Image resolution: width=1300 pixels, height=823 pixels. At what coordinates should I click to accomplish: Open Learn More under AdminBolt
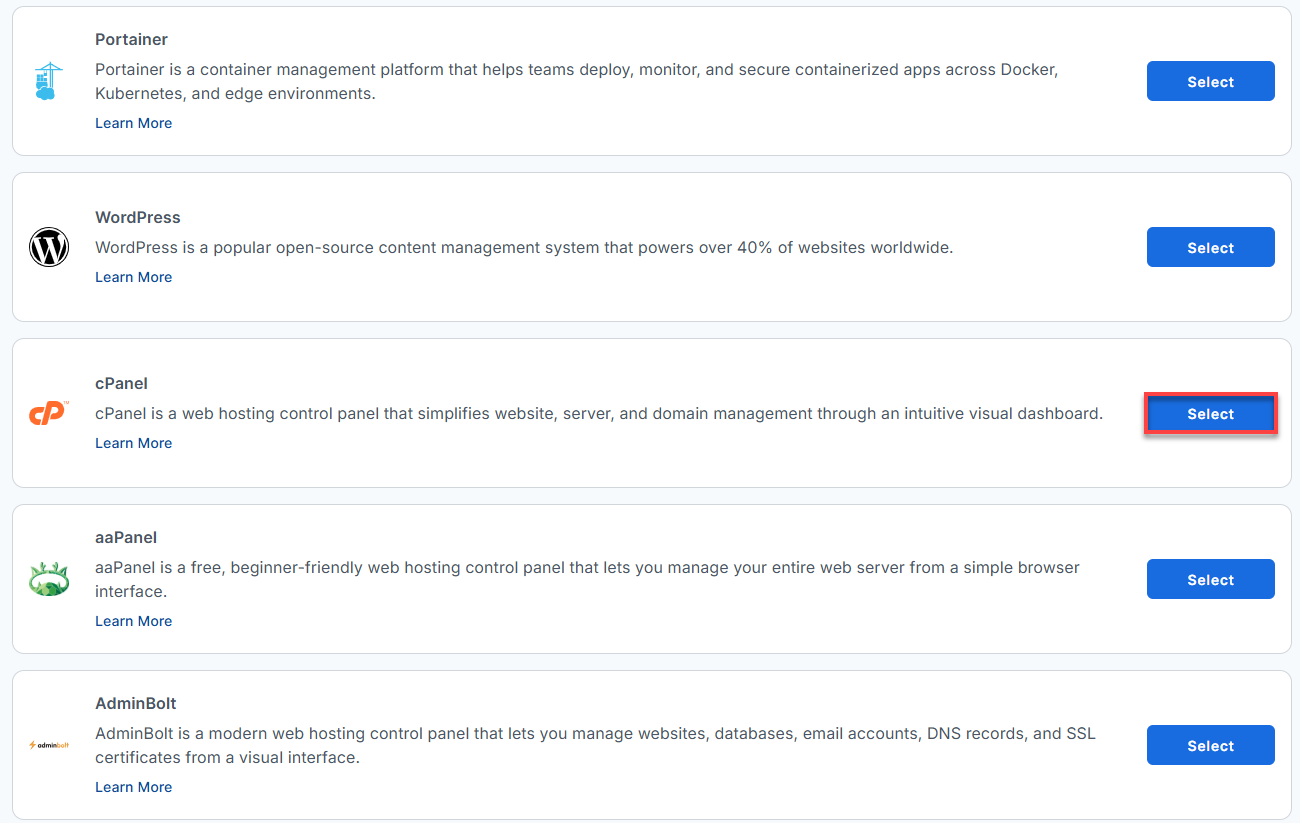coord(133,787)
